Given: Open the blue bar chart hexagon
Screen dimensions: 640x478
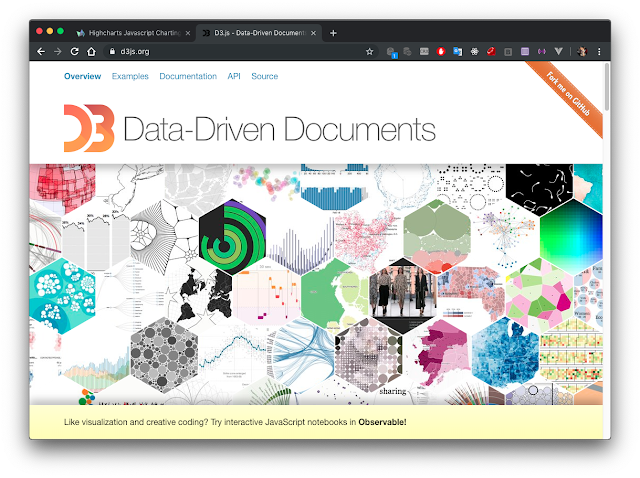Looking at the screenshot, I should (335, 186).
